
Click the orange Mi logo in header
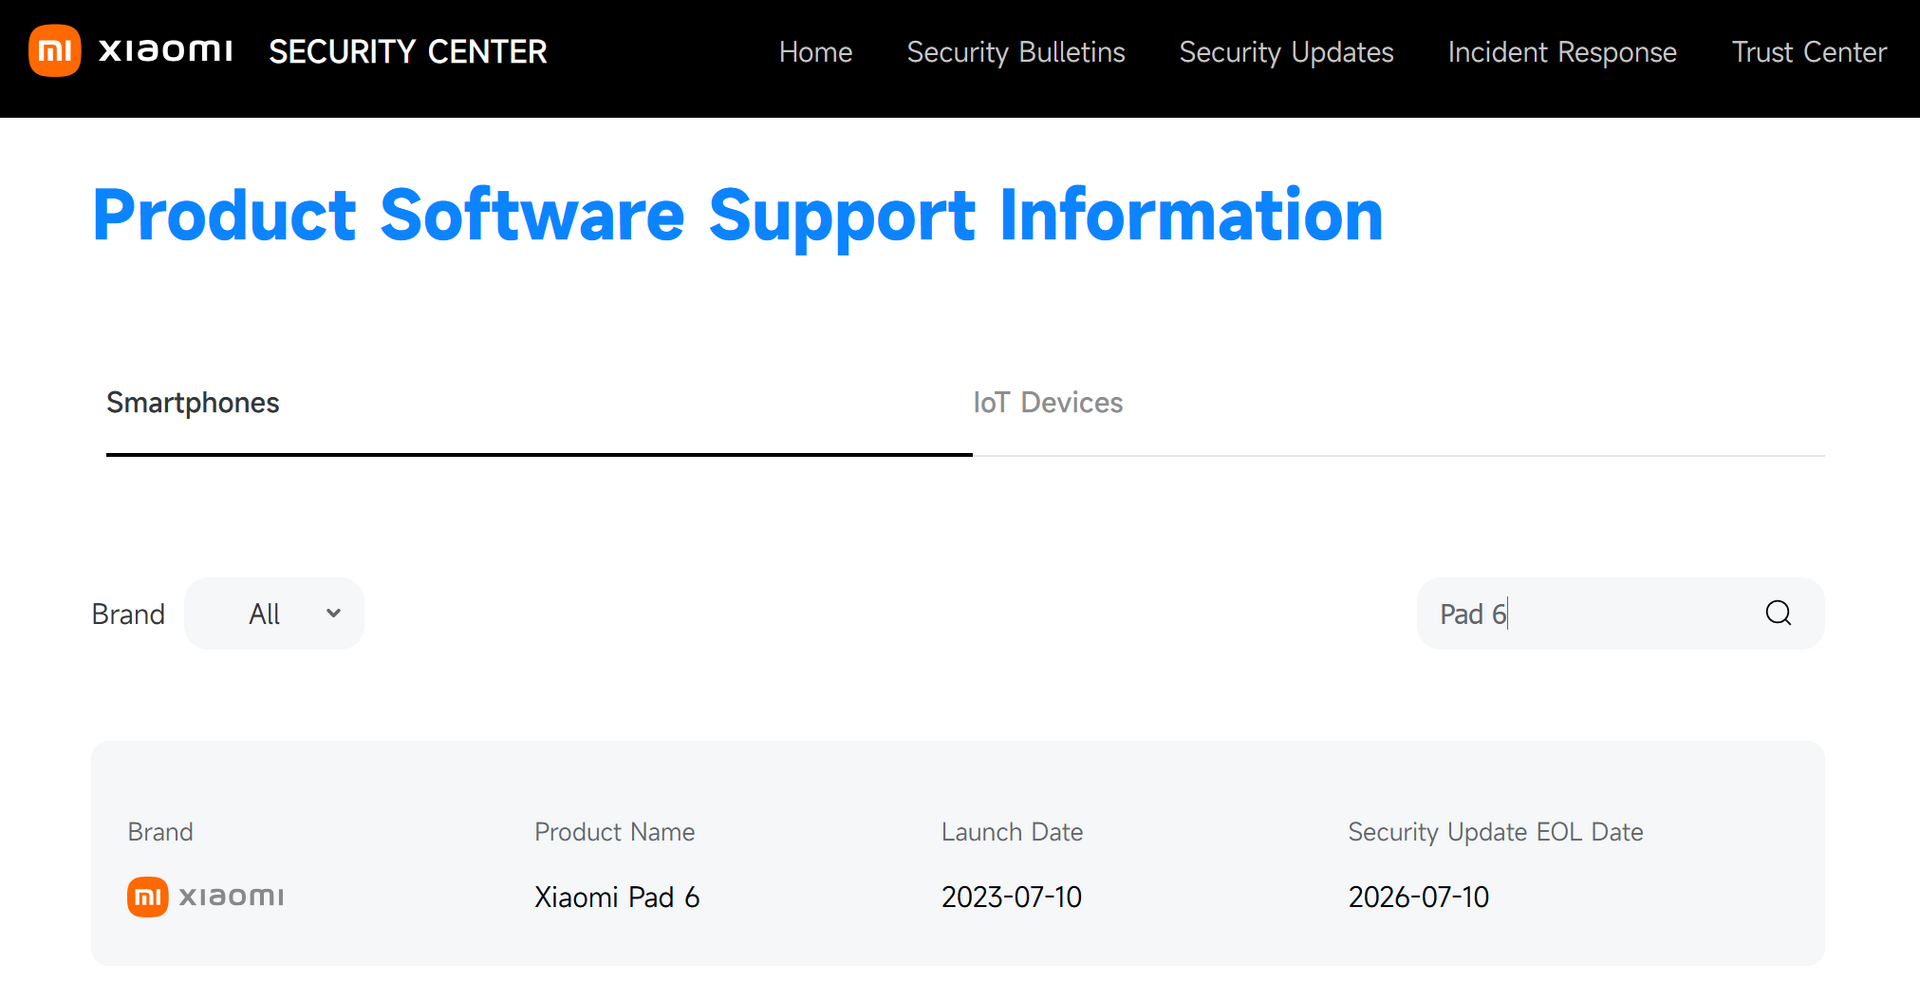tap(54, 51)
